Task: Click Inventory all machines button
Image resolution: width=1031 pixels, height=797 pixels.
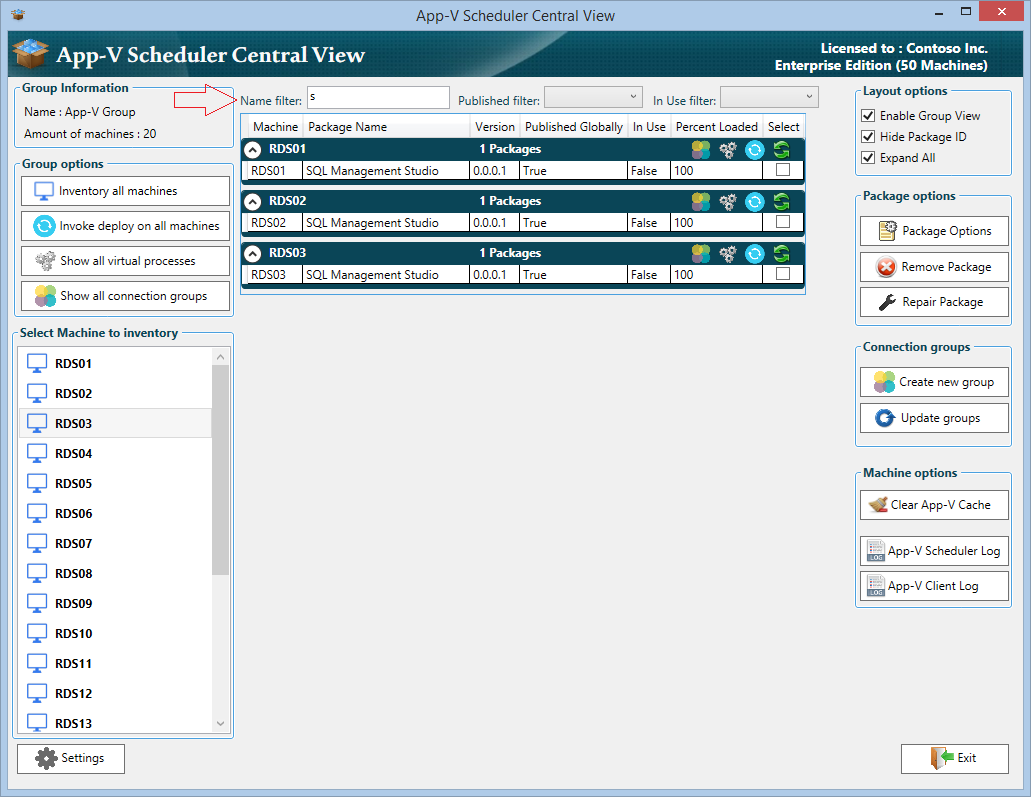Action: [x=125, y=191]
